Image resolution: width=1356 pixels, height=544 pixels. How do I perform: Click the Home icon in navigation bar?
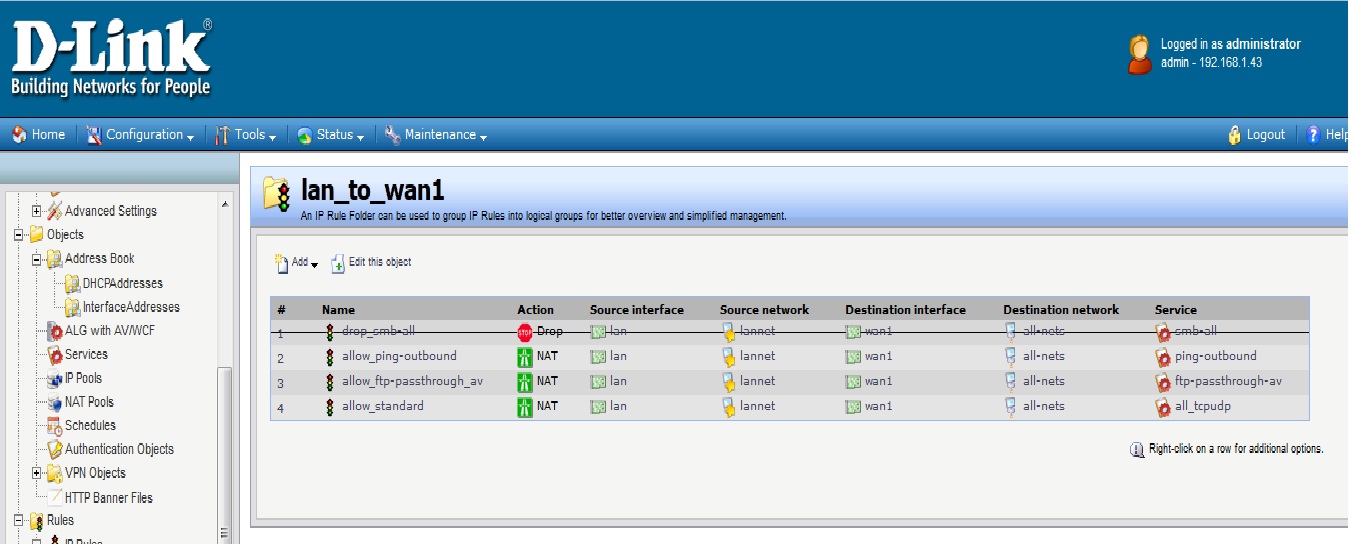point(19,135)
